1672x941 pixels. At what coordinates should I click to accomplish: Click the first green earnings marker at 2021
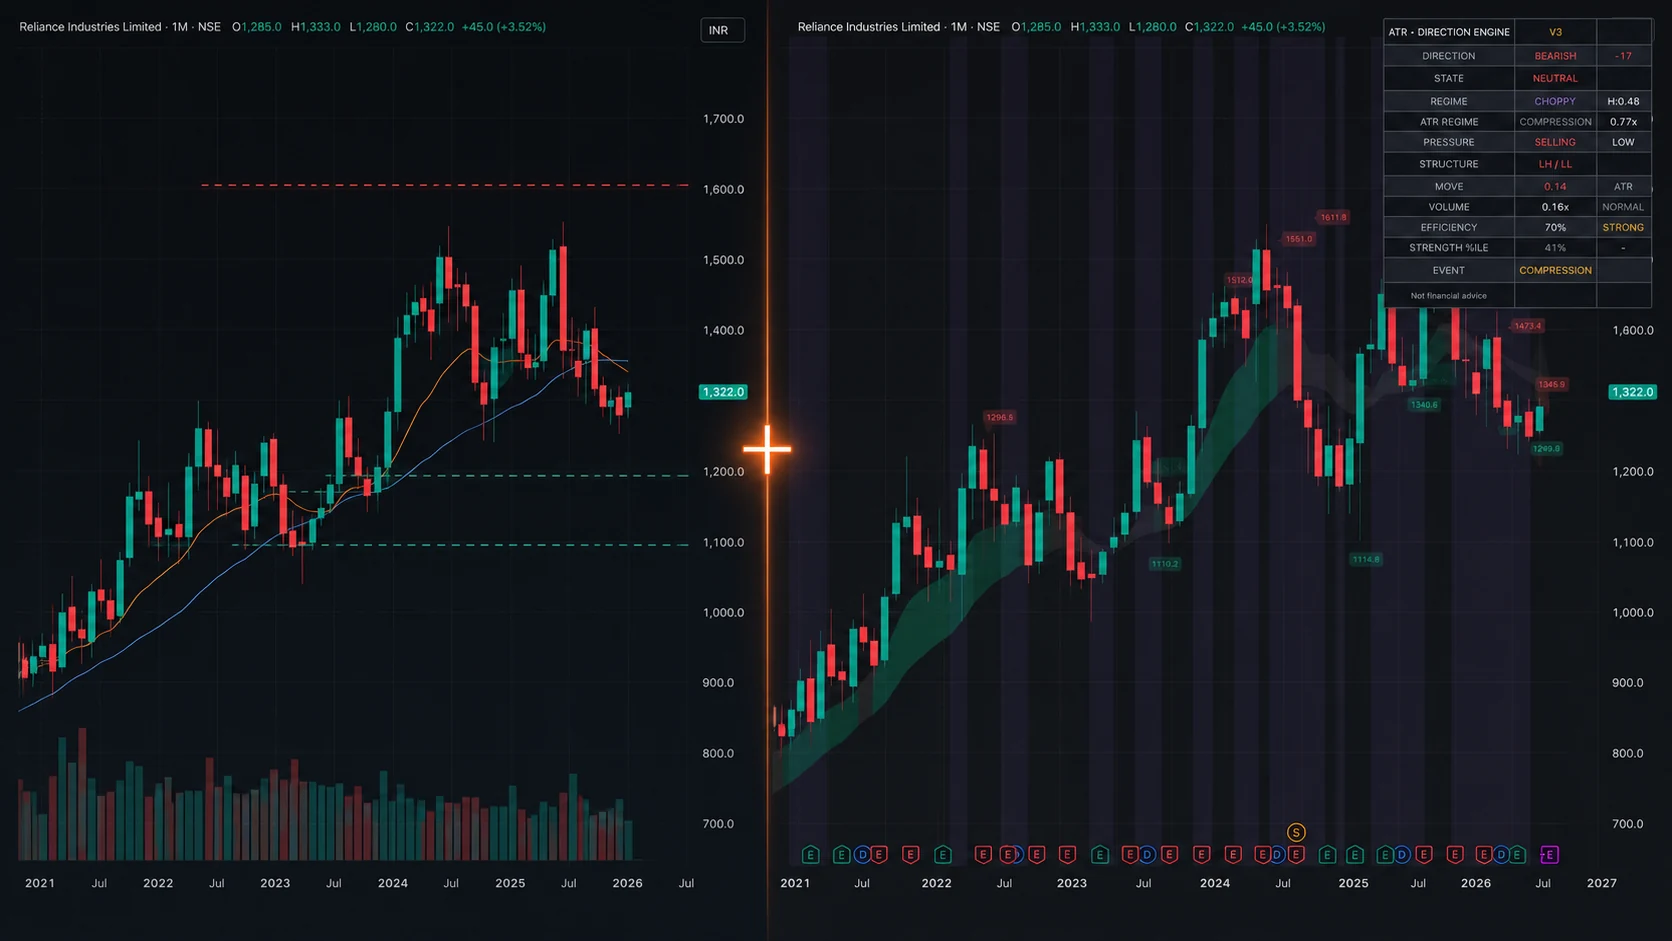(x=811, y=855)
